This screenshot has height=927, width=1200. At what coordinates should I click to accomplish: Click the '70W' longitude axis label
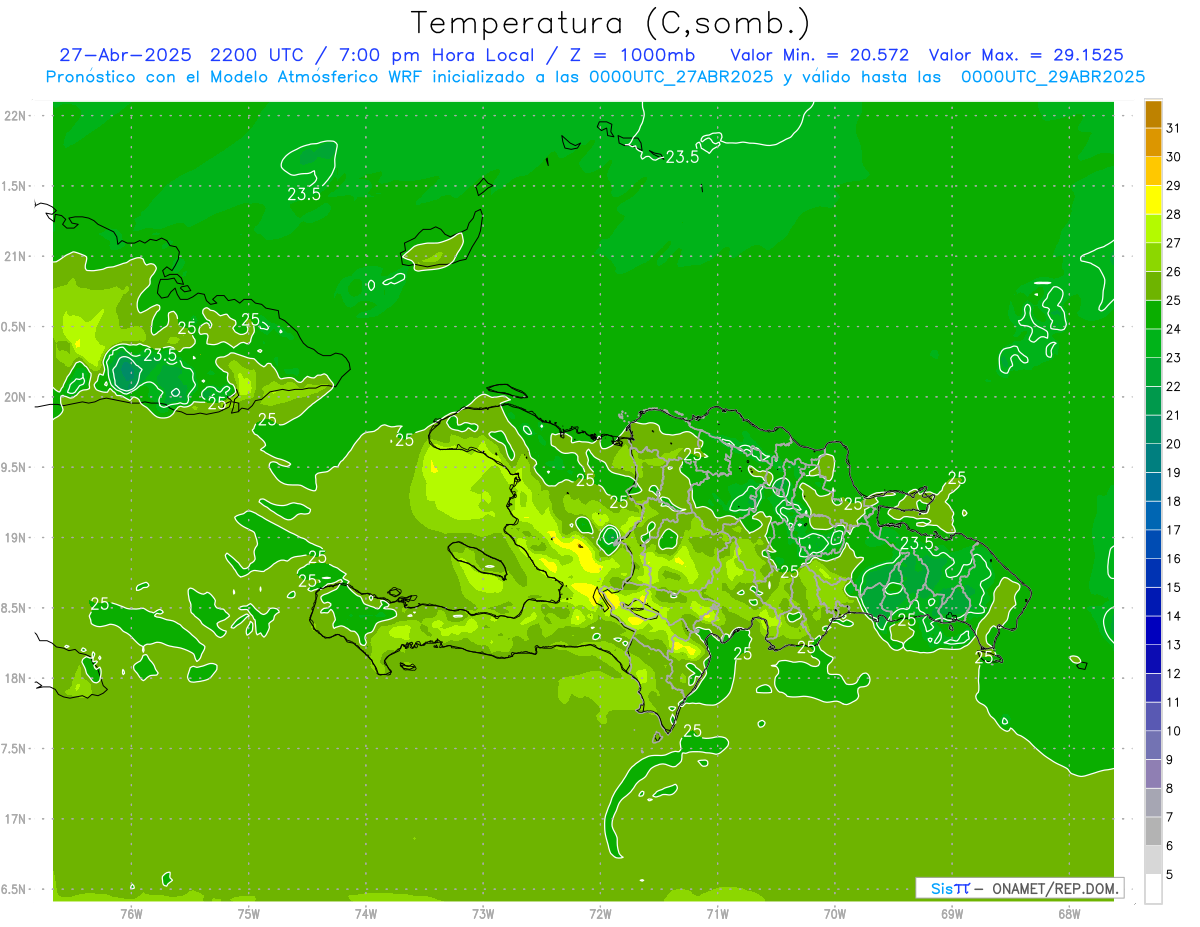(835, 914)
